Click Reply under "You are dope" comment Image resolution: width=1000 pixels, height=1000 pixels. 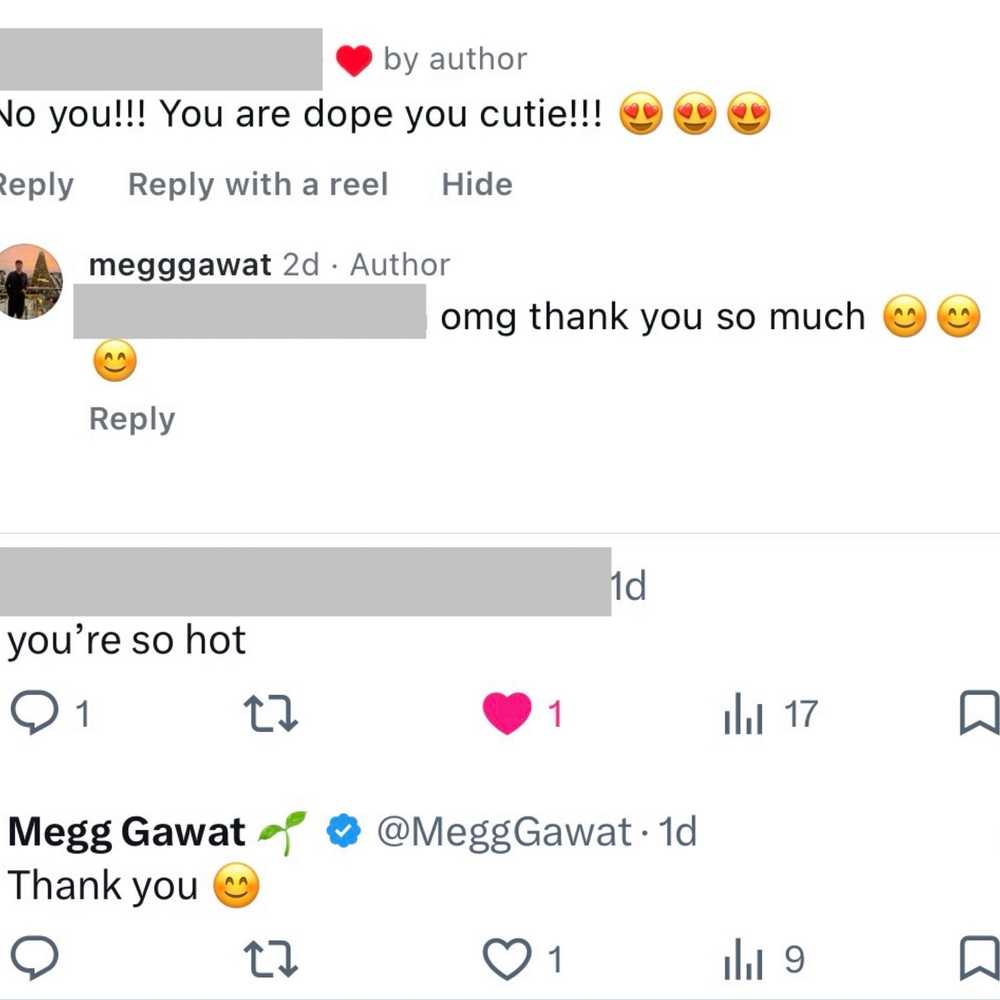[37, 185]
